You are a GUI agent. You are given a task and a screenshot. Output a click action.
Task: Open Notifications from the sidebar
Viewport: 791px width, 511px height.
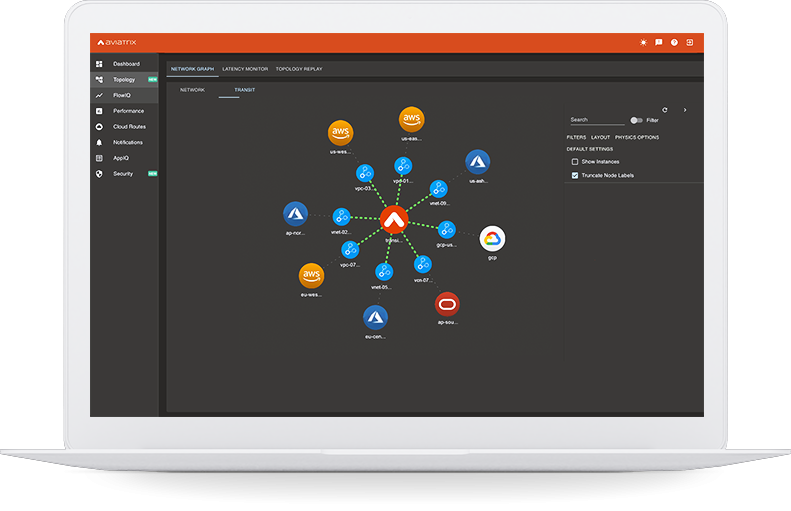[124, 142]
